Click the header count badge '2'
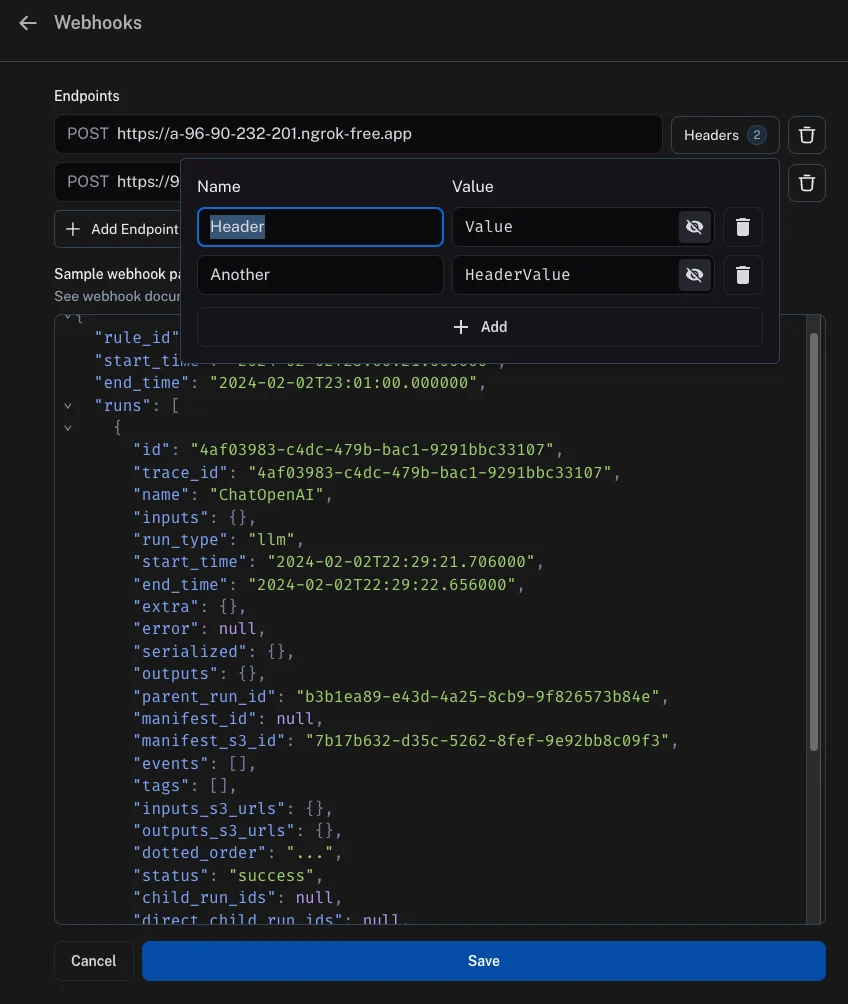 click(756, 135)
